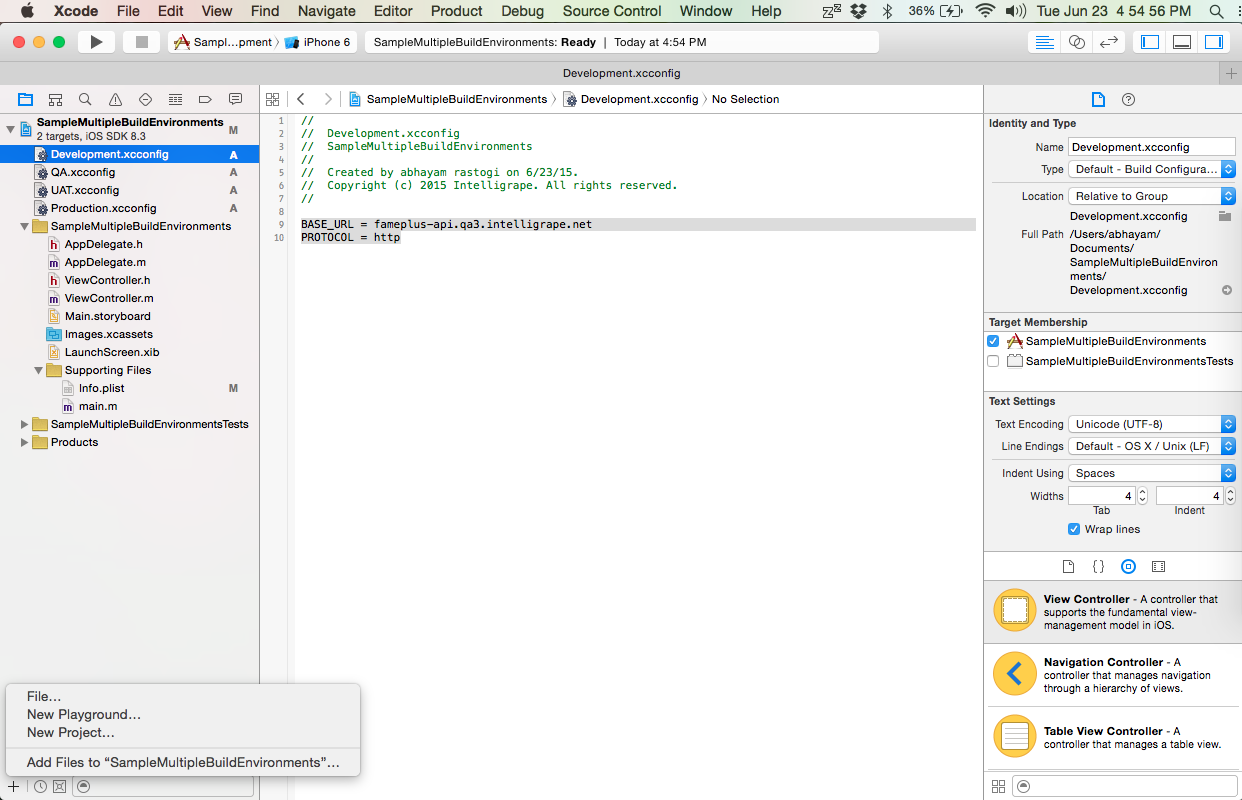
Task: Open the Editor menu
Action: (x=393, y=11)
